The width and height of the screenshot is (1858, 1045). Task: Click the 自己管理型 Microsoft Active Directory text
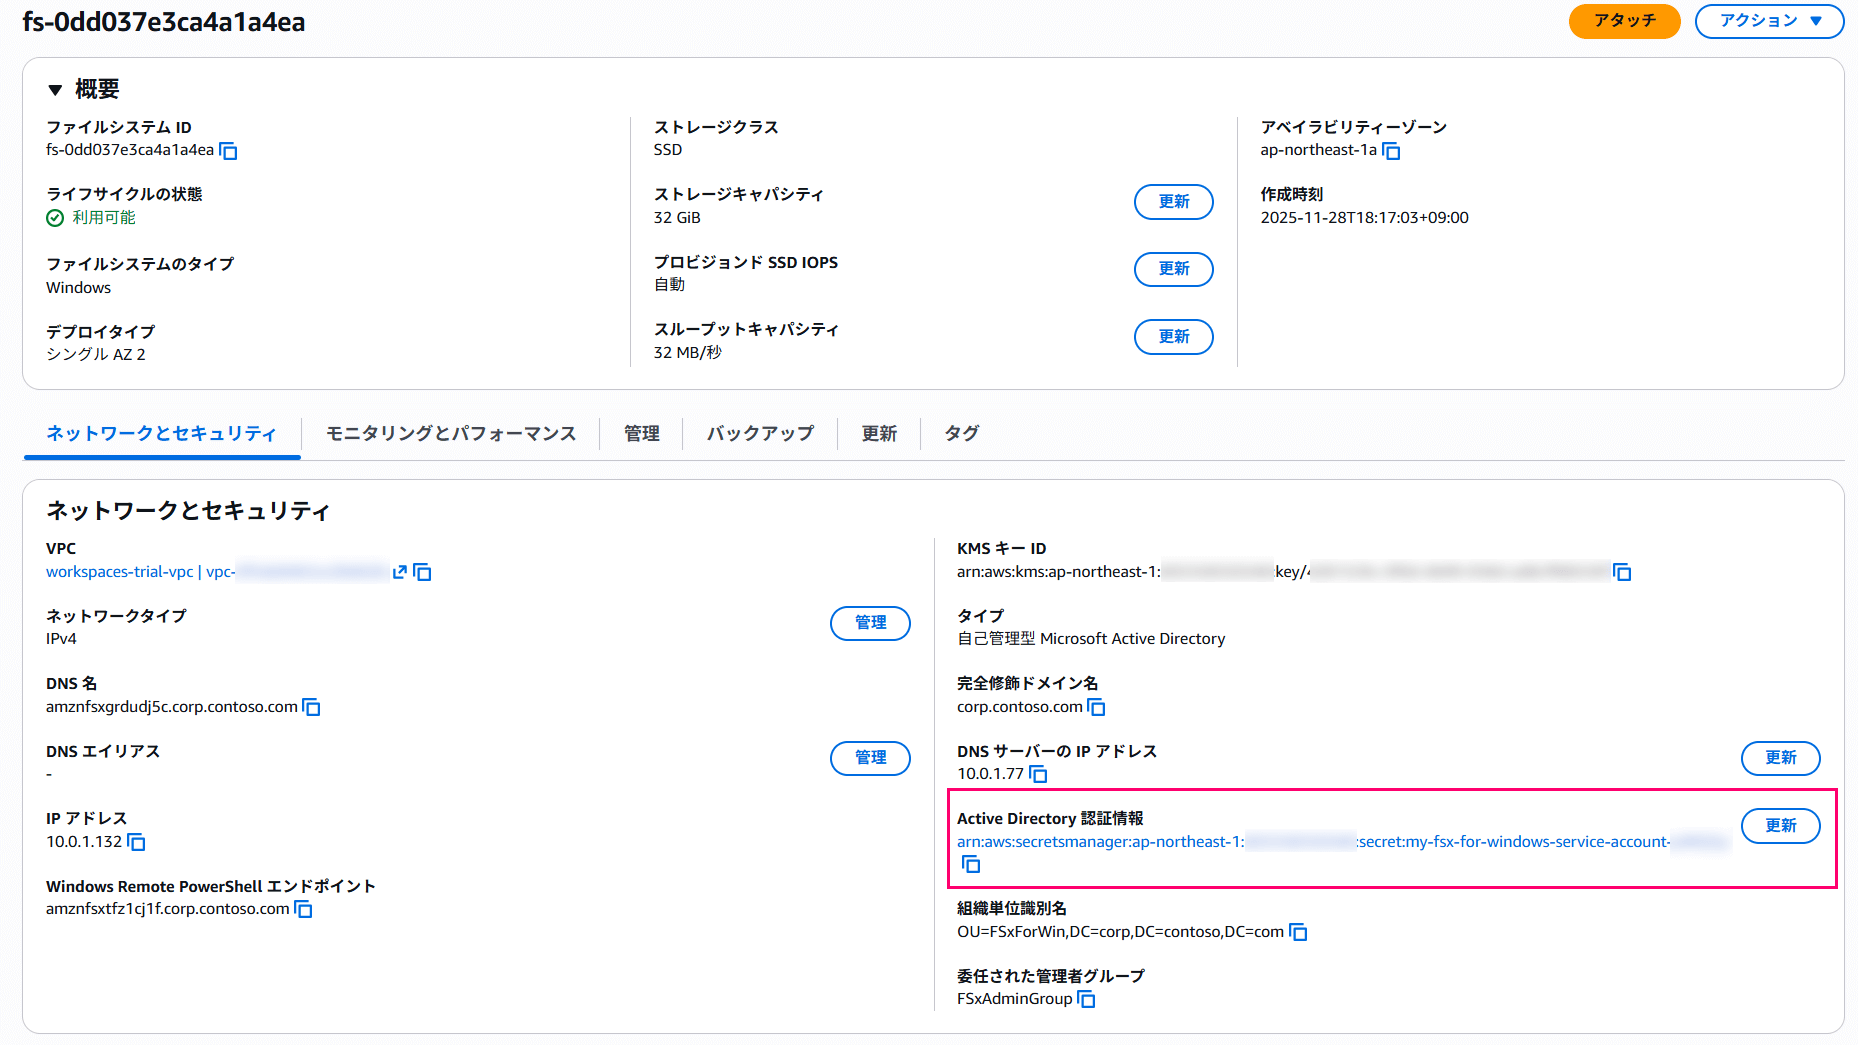point(1091,638)
